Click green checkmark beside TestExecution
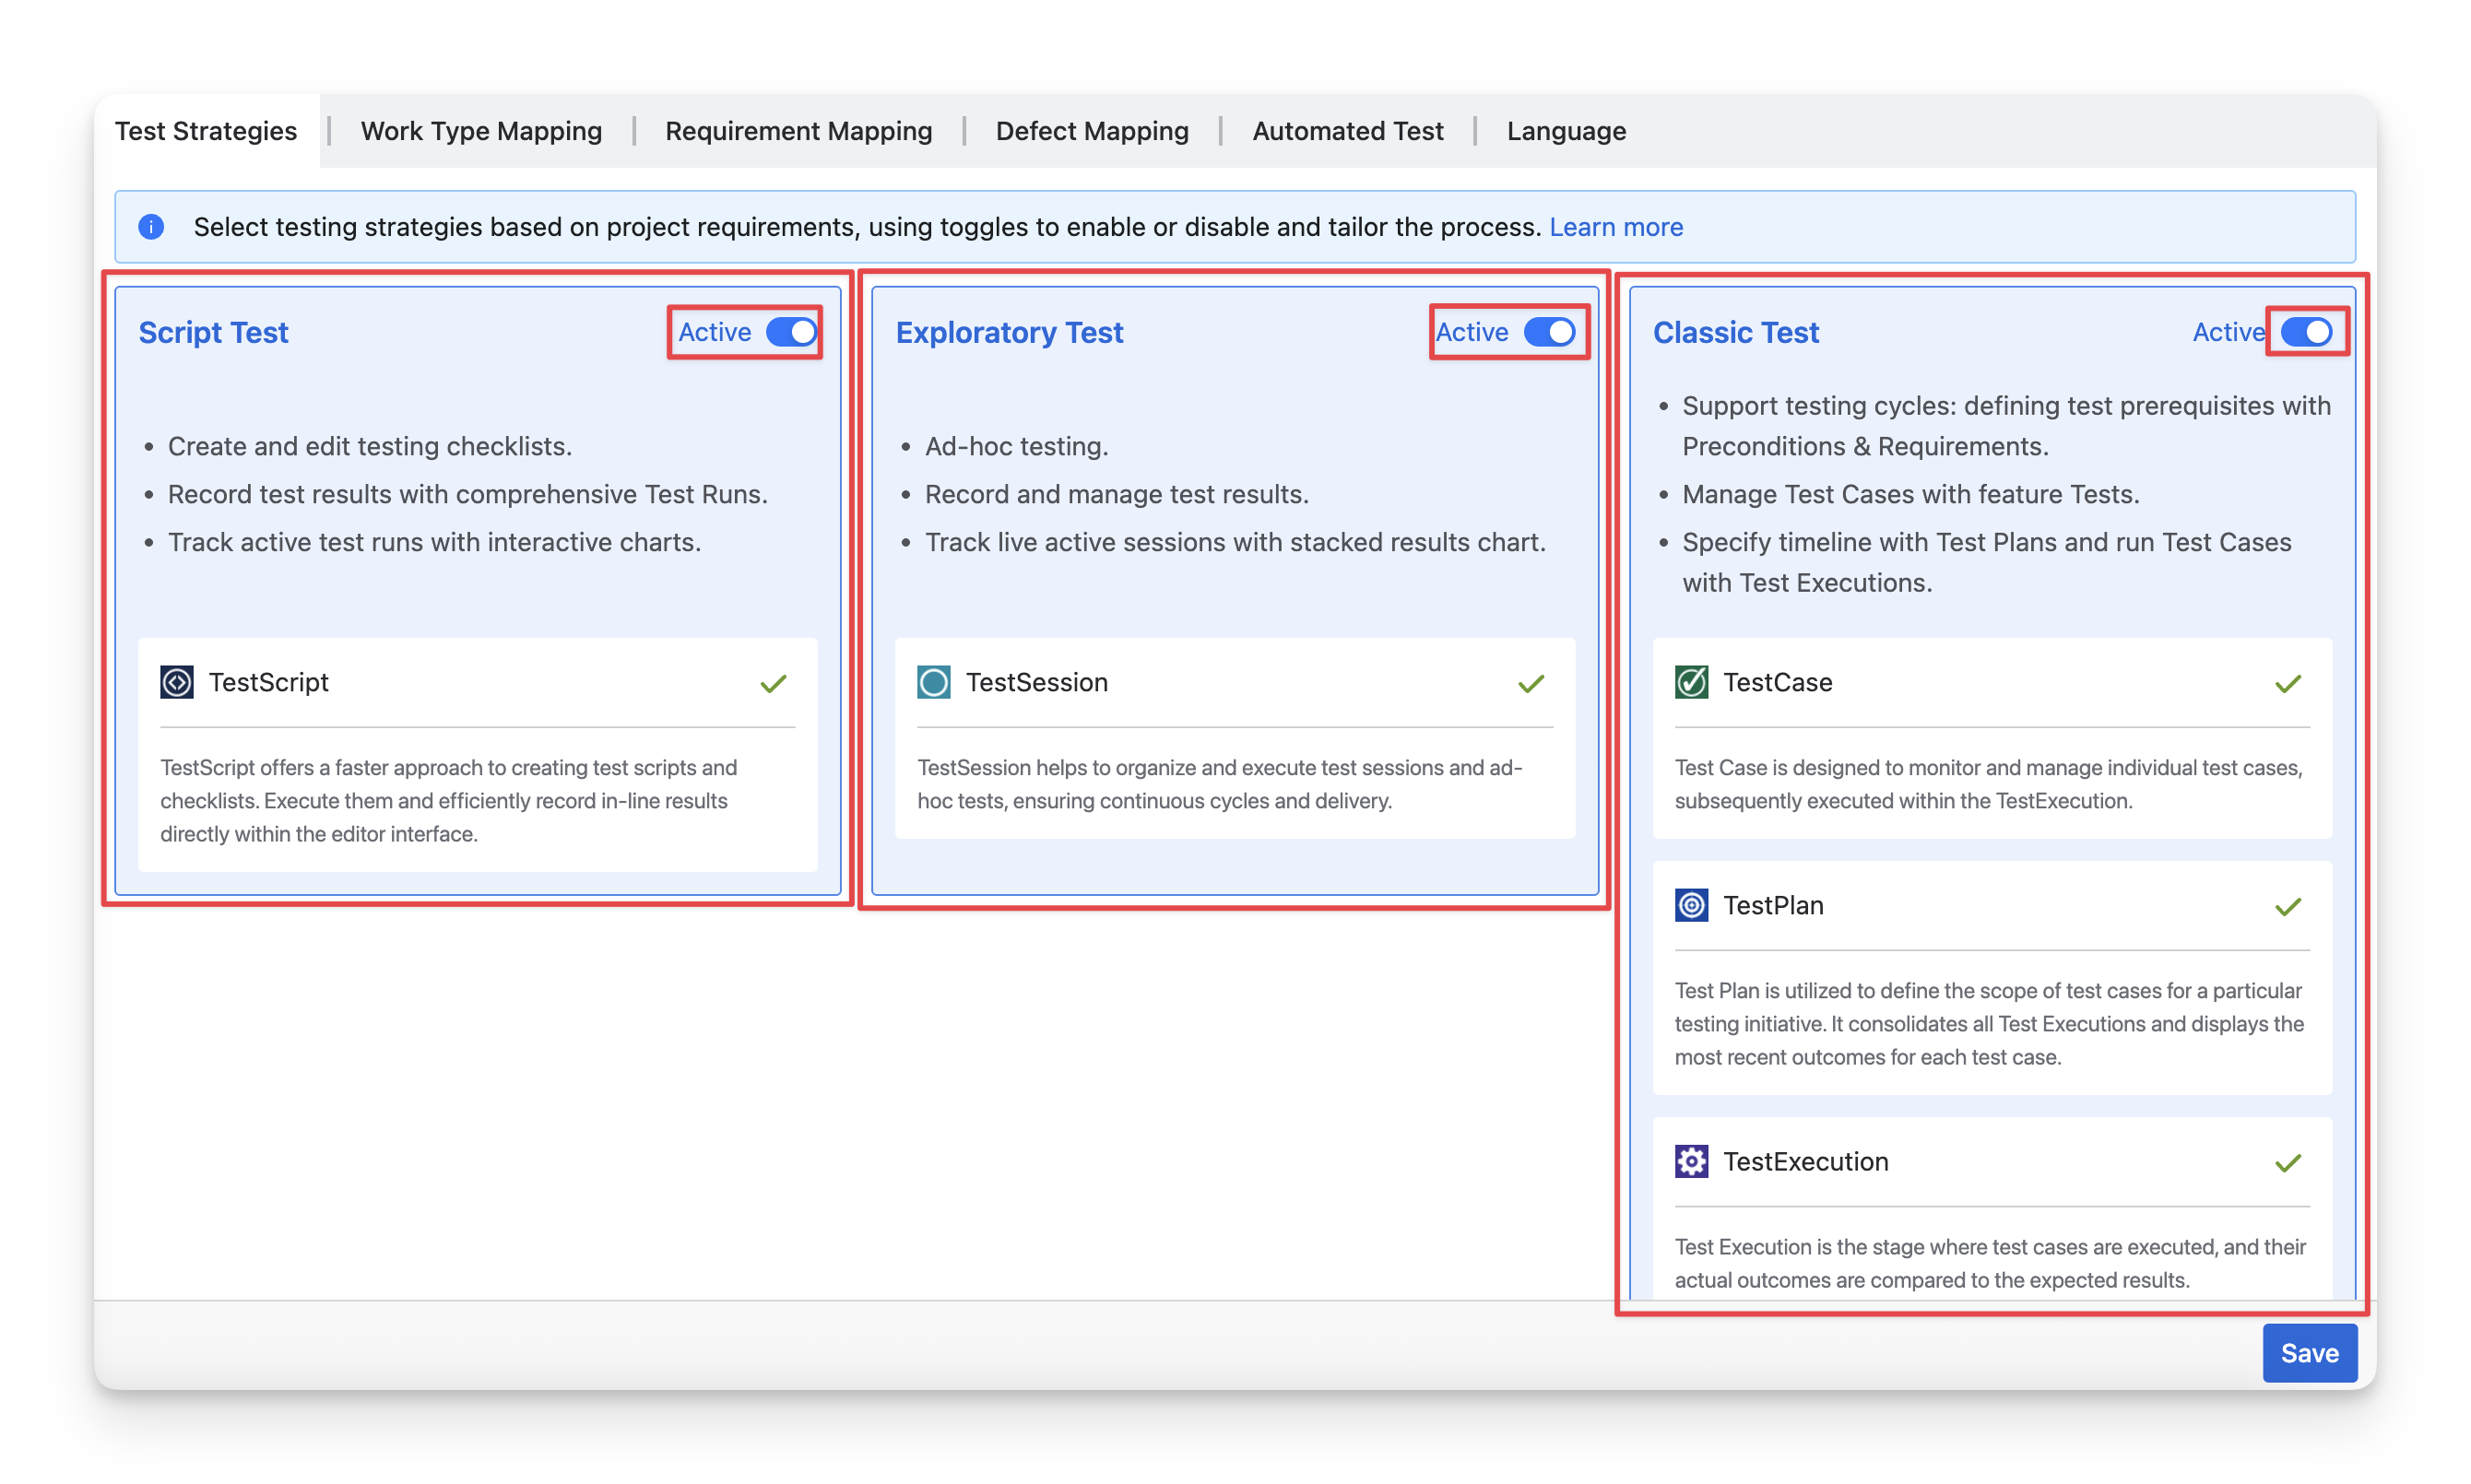Image resolution: width=2471 pixels, height=1484 pixels. tap(2288, 1163)
